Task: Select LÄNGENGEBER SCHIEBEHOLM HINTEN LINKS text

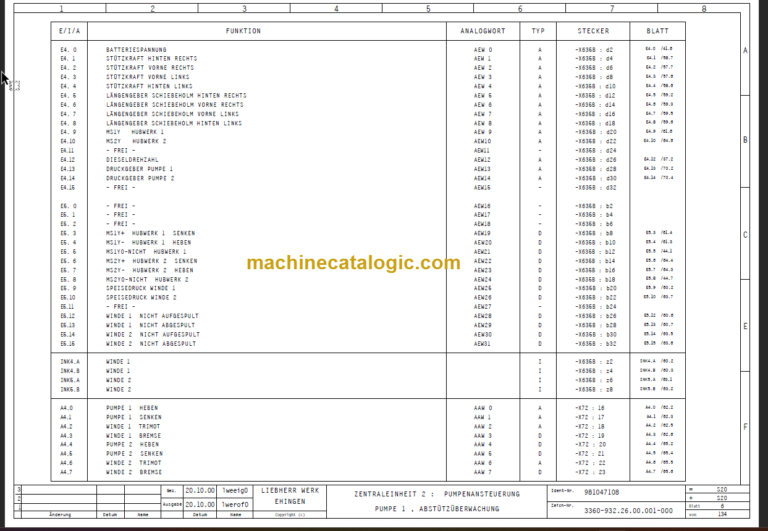Action: (174, 123)
